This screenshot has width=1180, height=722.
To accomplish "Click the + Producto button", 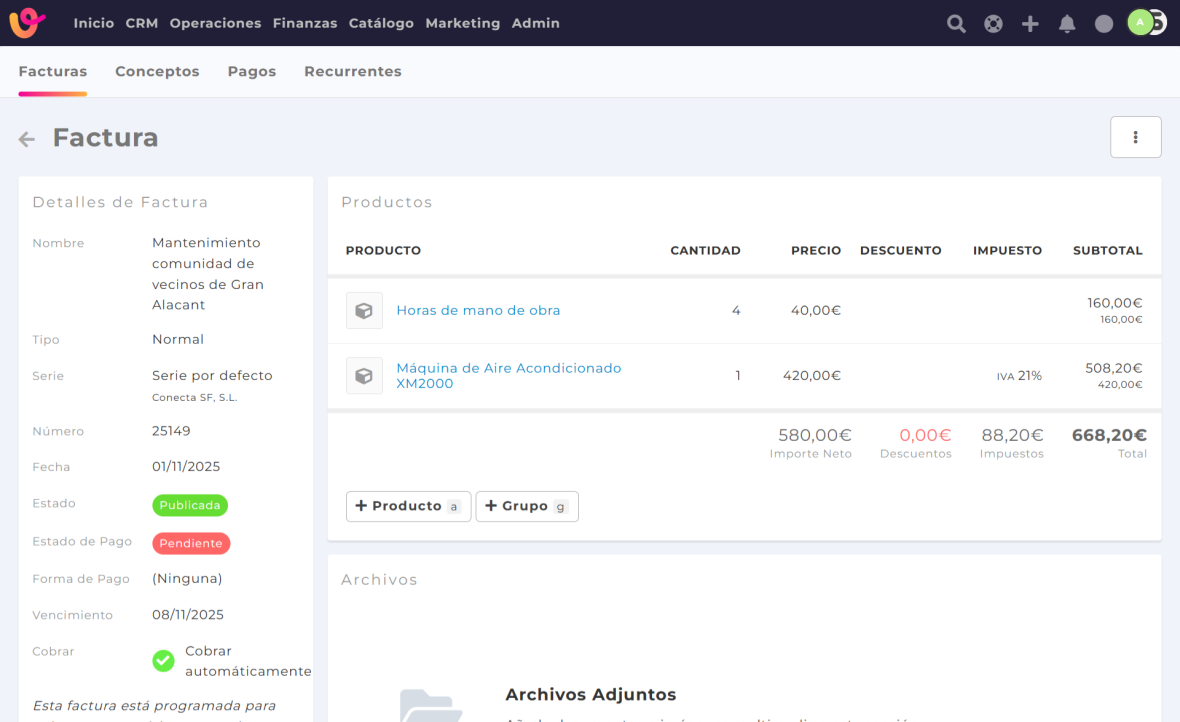I will point(408,506).
